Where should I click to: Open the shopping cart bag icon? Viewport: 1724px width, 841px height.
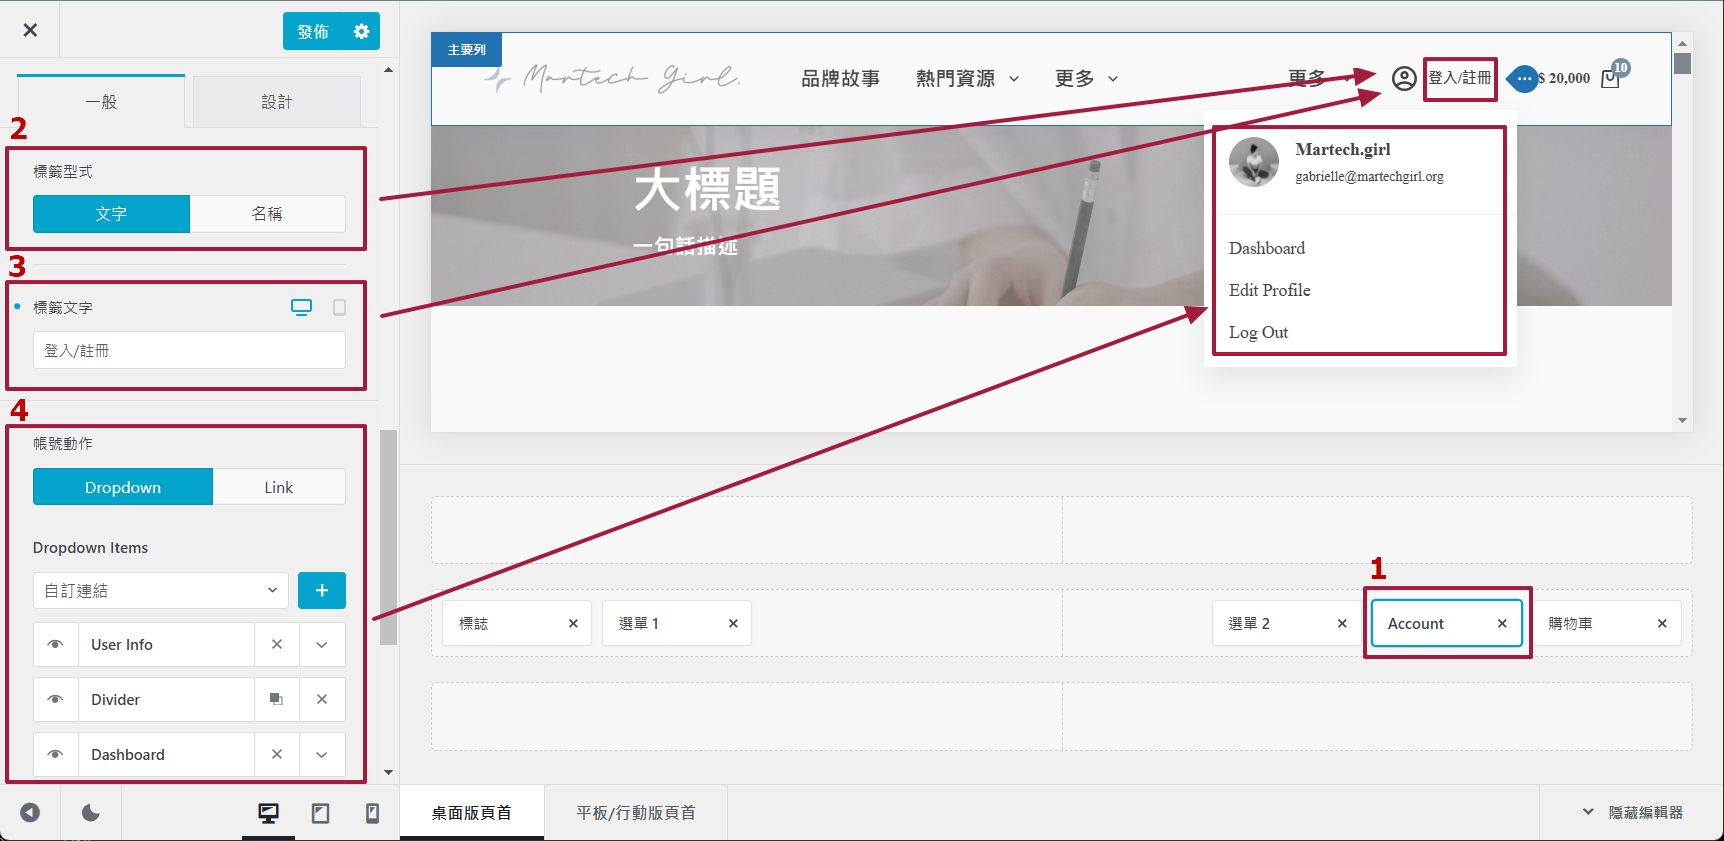click(1610, 79)
